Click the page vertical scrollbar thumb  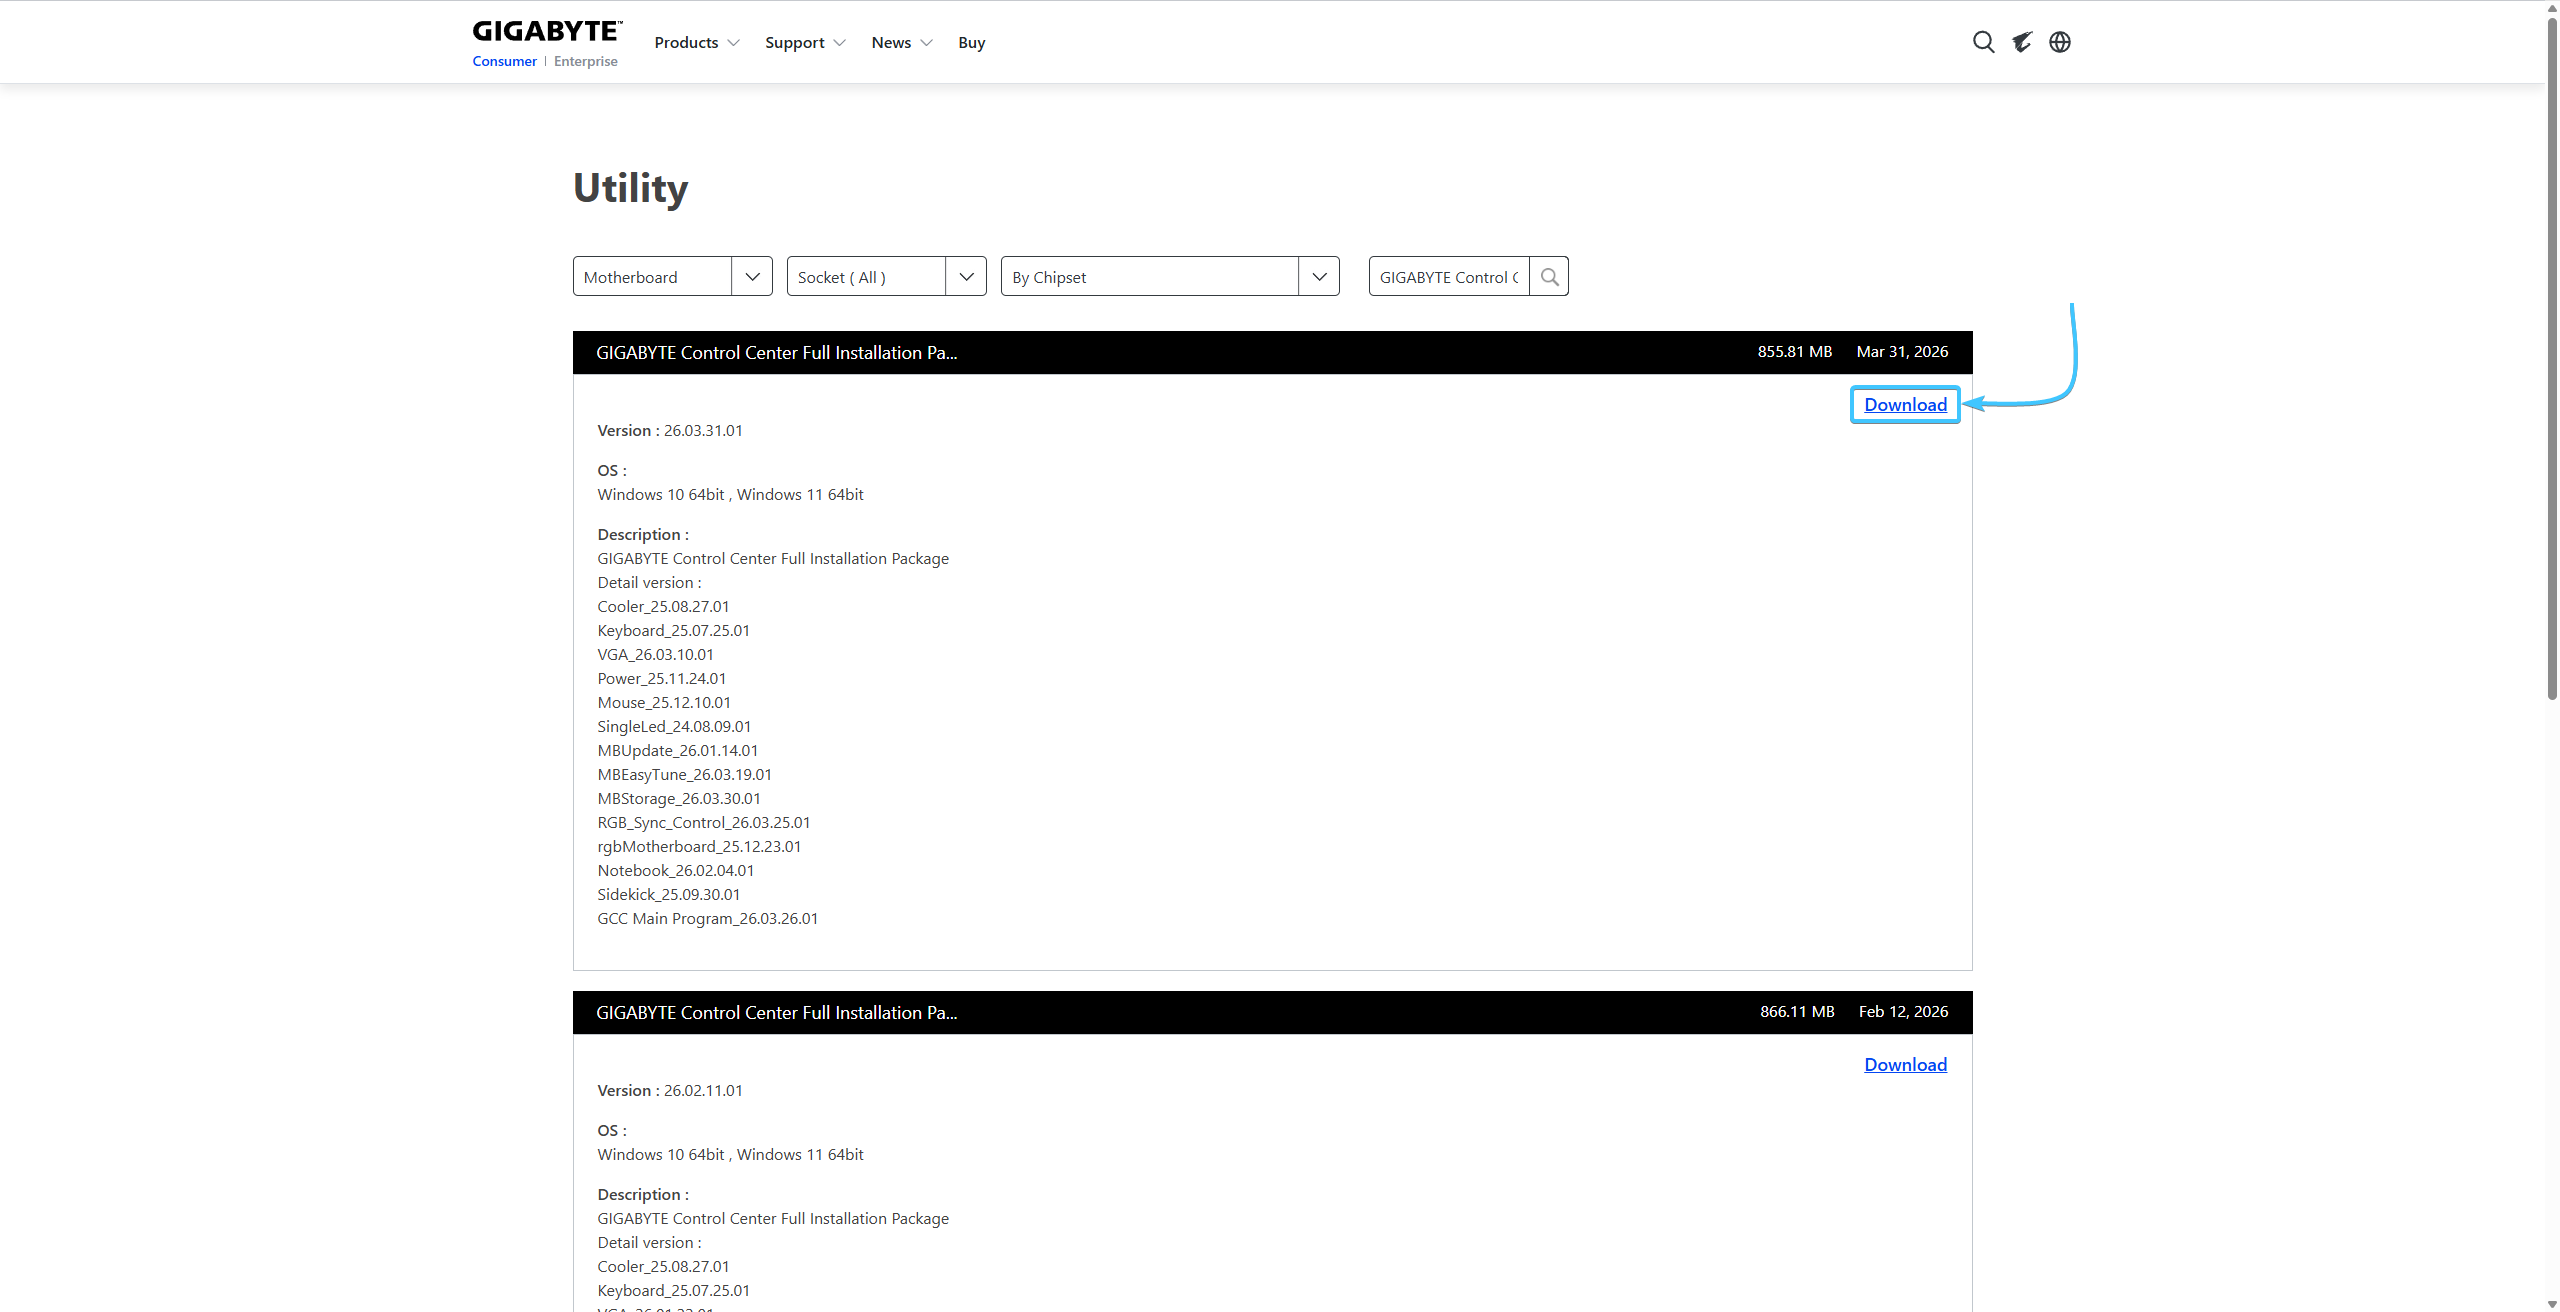pos(2552,360)
